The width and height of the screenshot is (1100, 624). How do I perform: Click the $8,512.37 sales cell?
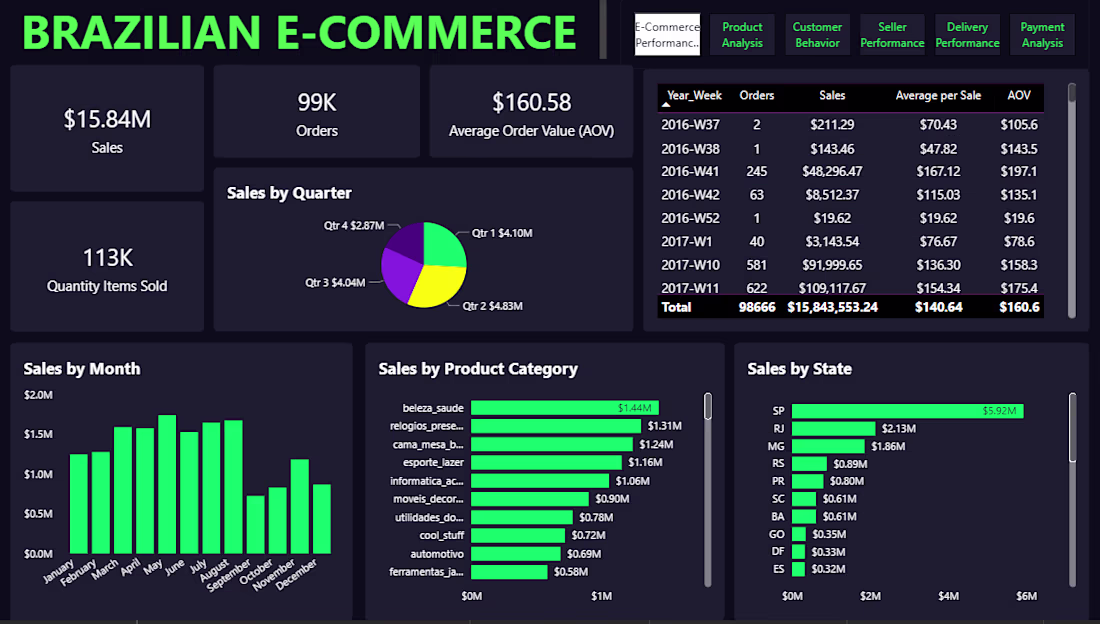pyautogui.click(x=832, y=195)
